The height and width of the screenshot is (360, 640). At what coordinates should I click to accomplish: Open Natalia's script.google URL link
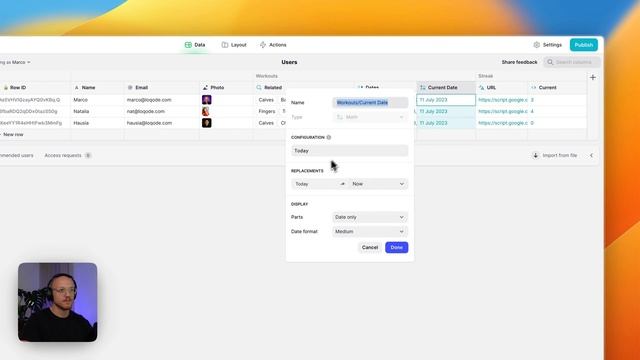(503, 111)
